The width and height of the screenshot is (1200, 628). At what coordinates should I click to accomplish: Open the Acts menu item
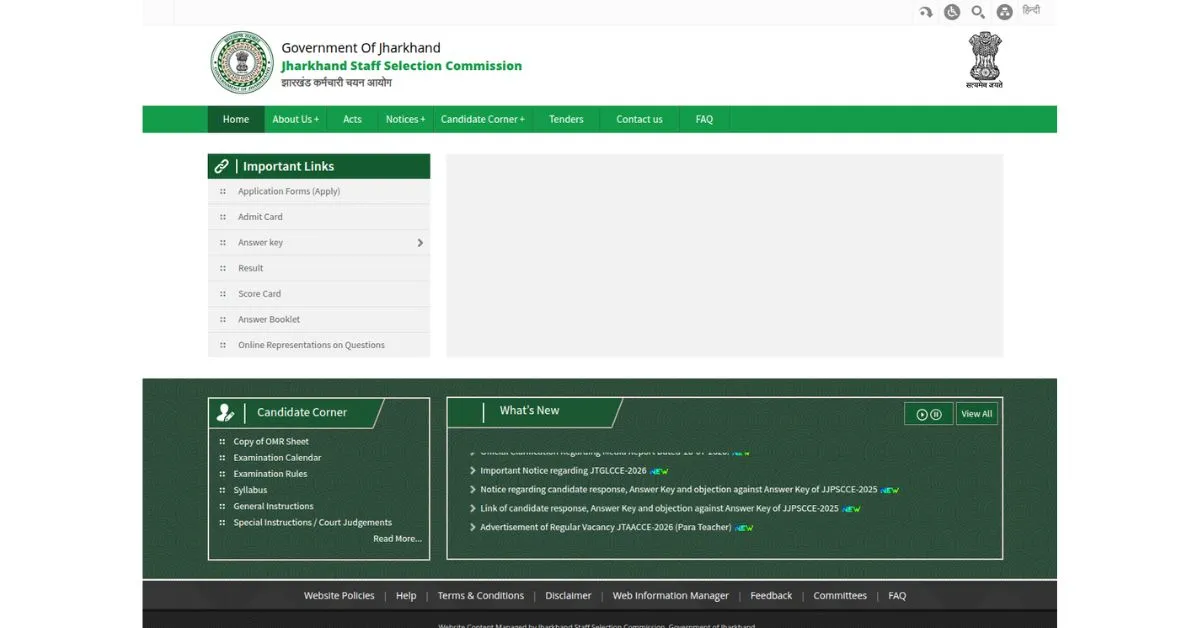[353, 119]
